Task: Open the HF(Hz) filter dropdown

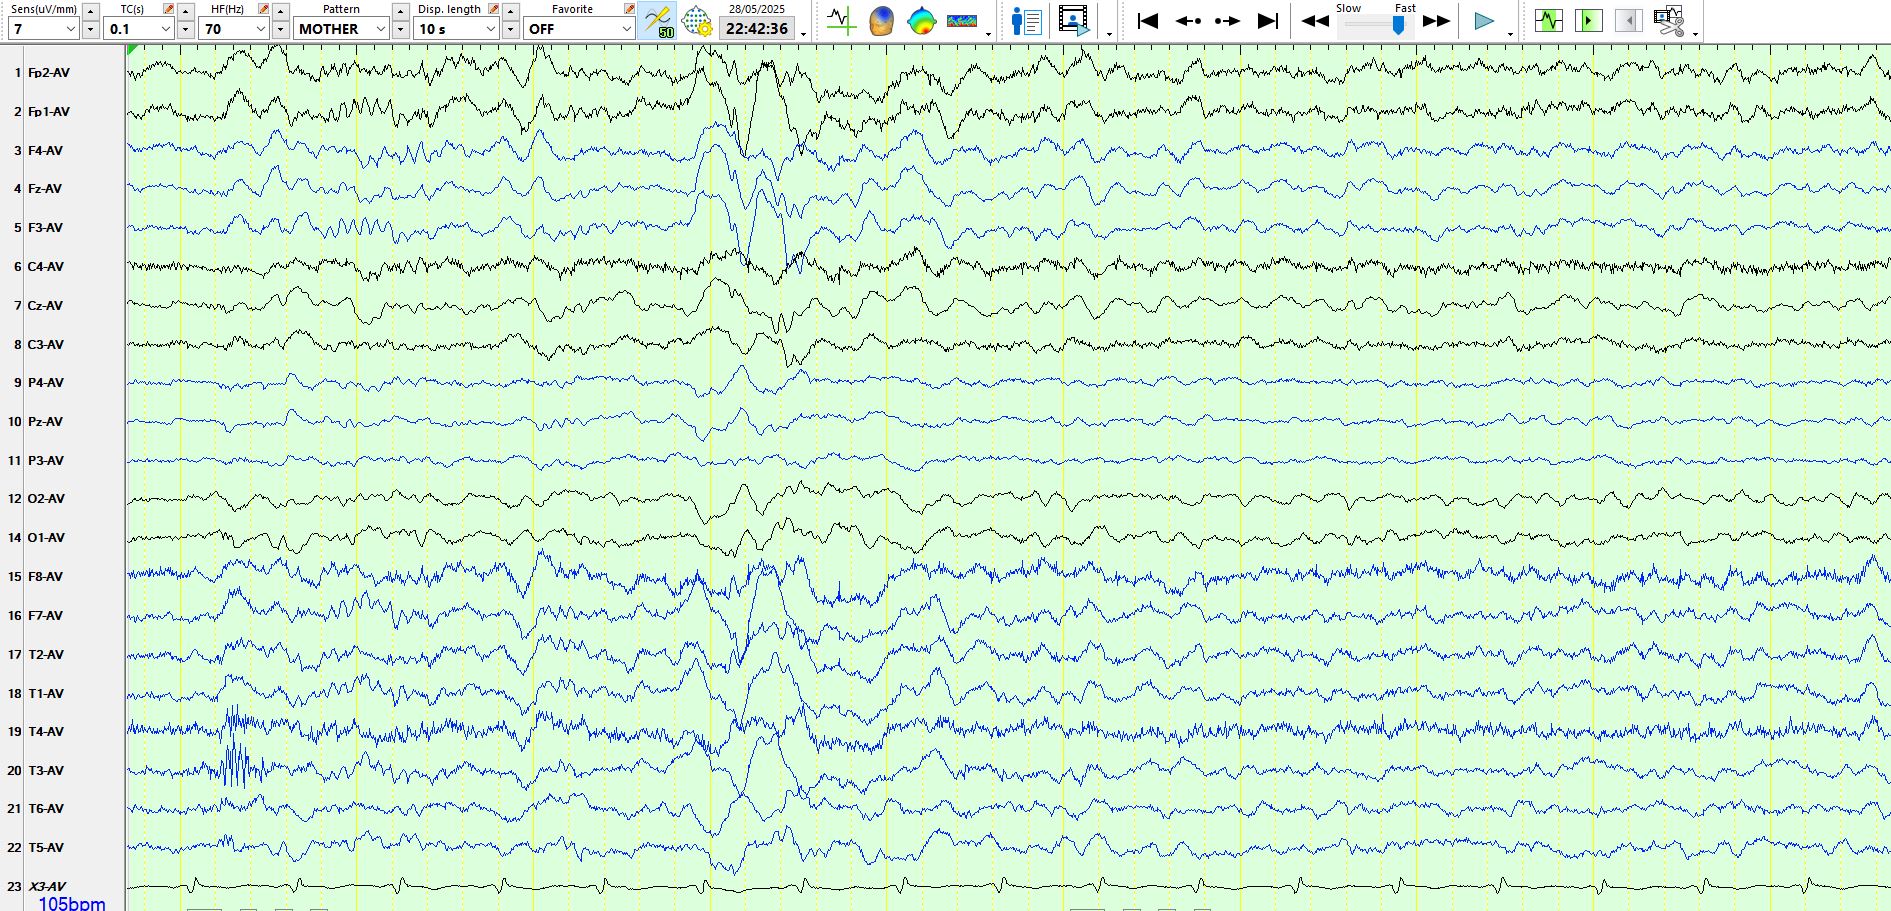Action: click(235, 29)
